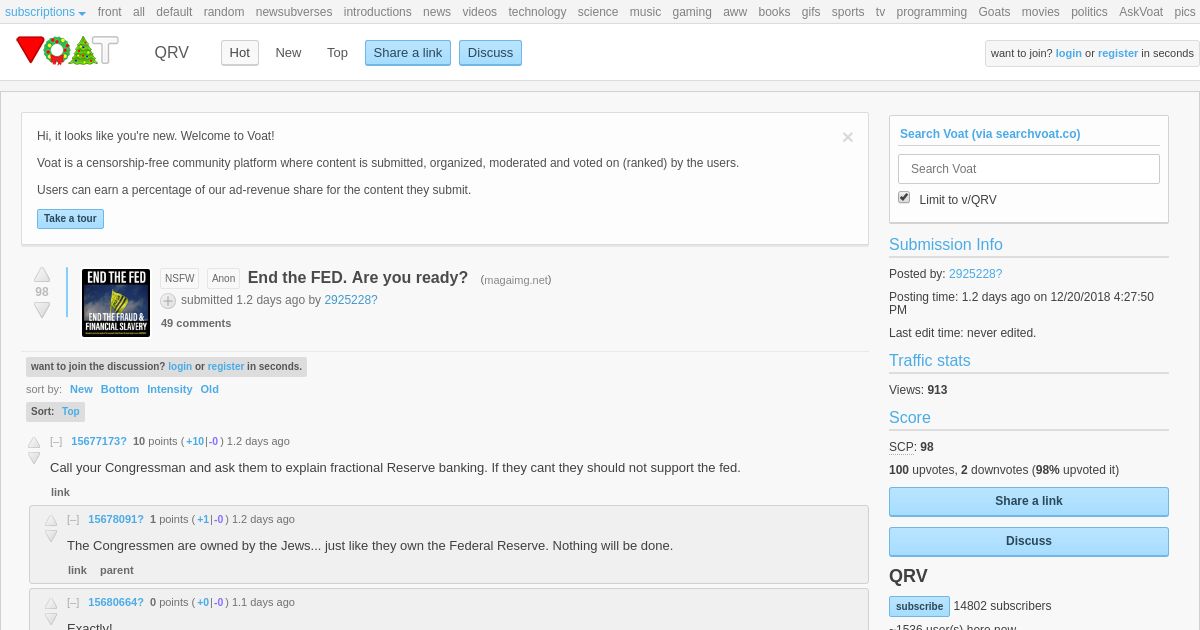1200x630 pixels.
Task: Click sidebar Share a link button
Action: click(x=1029, y=501)
